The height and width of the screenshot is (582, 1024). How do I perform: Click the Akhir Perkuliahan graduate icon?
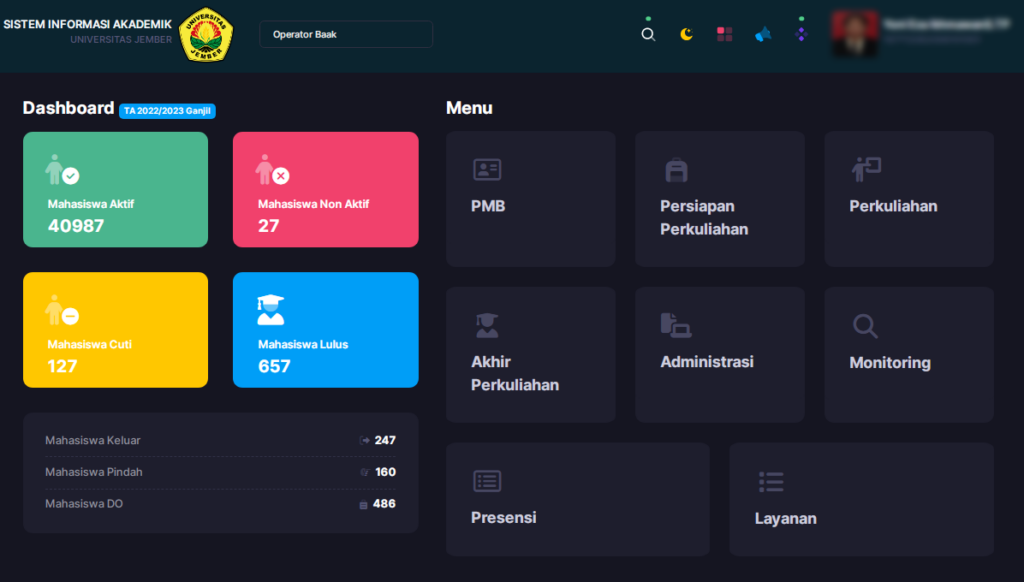tap(487, 325)
